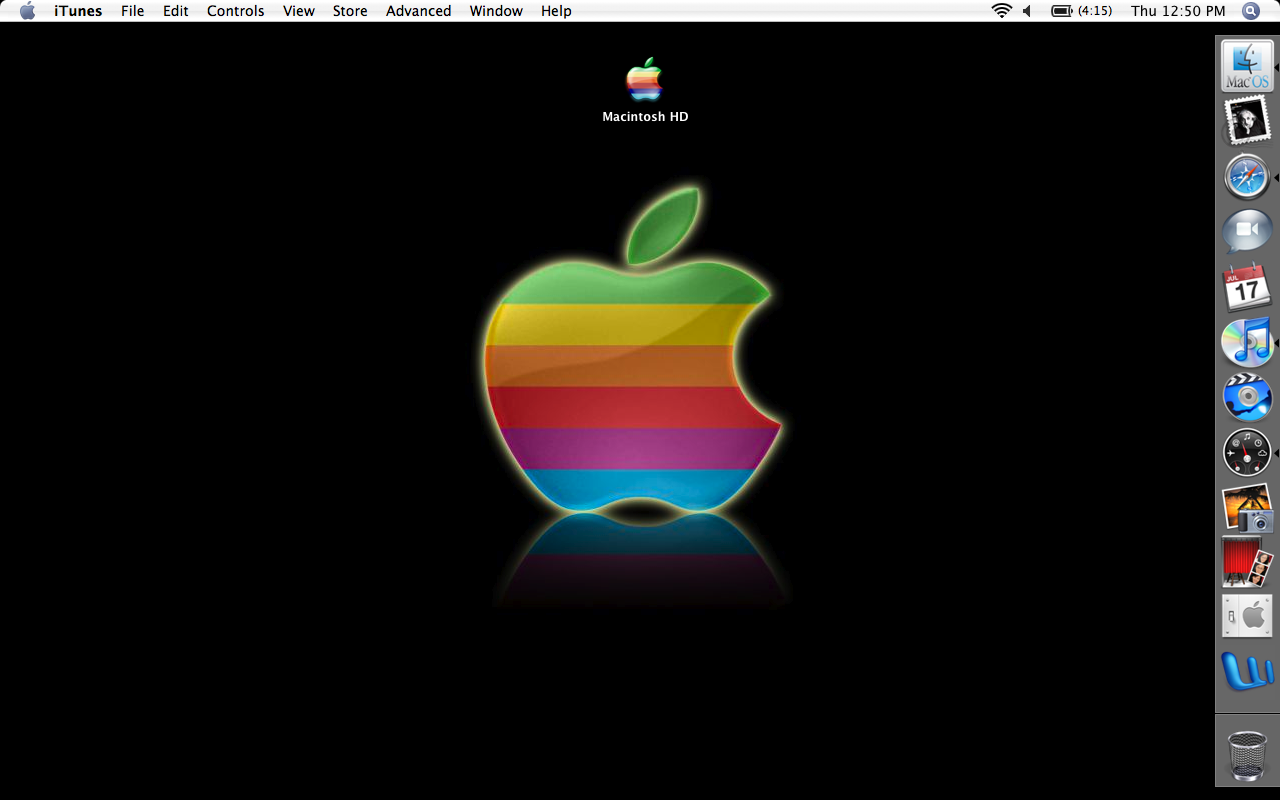Open the Advanced menu

click(418, 11)
